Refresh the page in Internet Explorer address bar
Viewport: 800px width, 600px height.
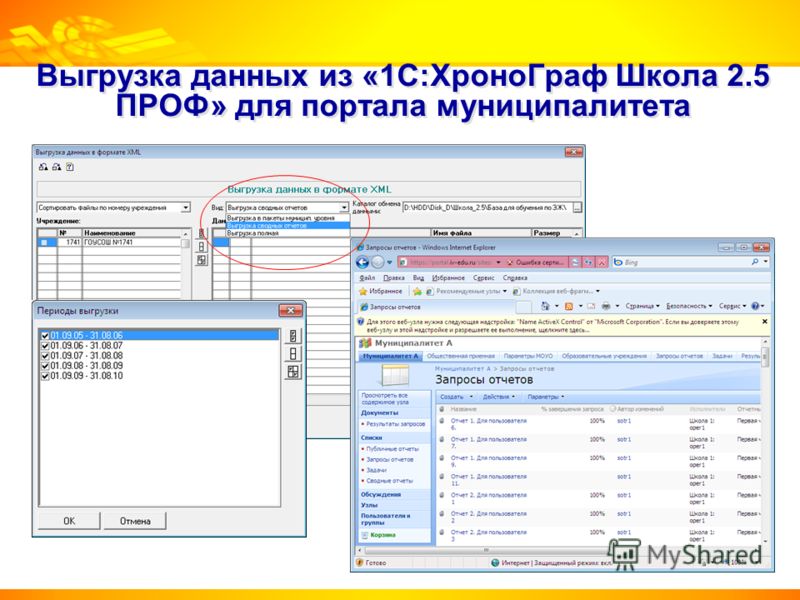[589, 262]
